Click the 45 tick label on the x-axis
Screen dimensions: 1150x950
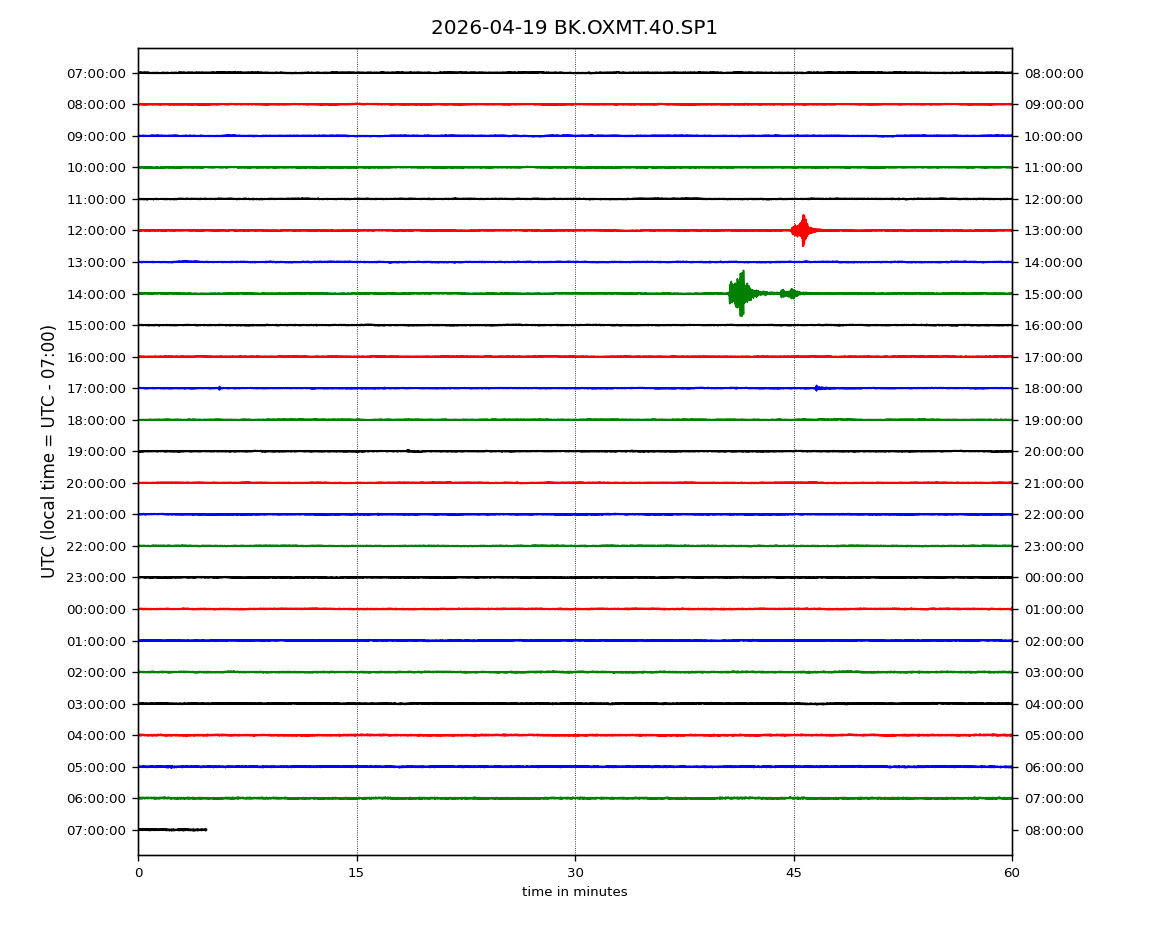(x=794, y=873)
